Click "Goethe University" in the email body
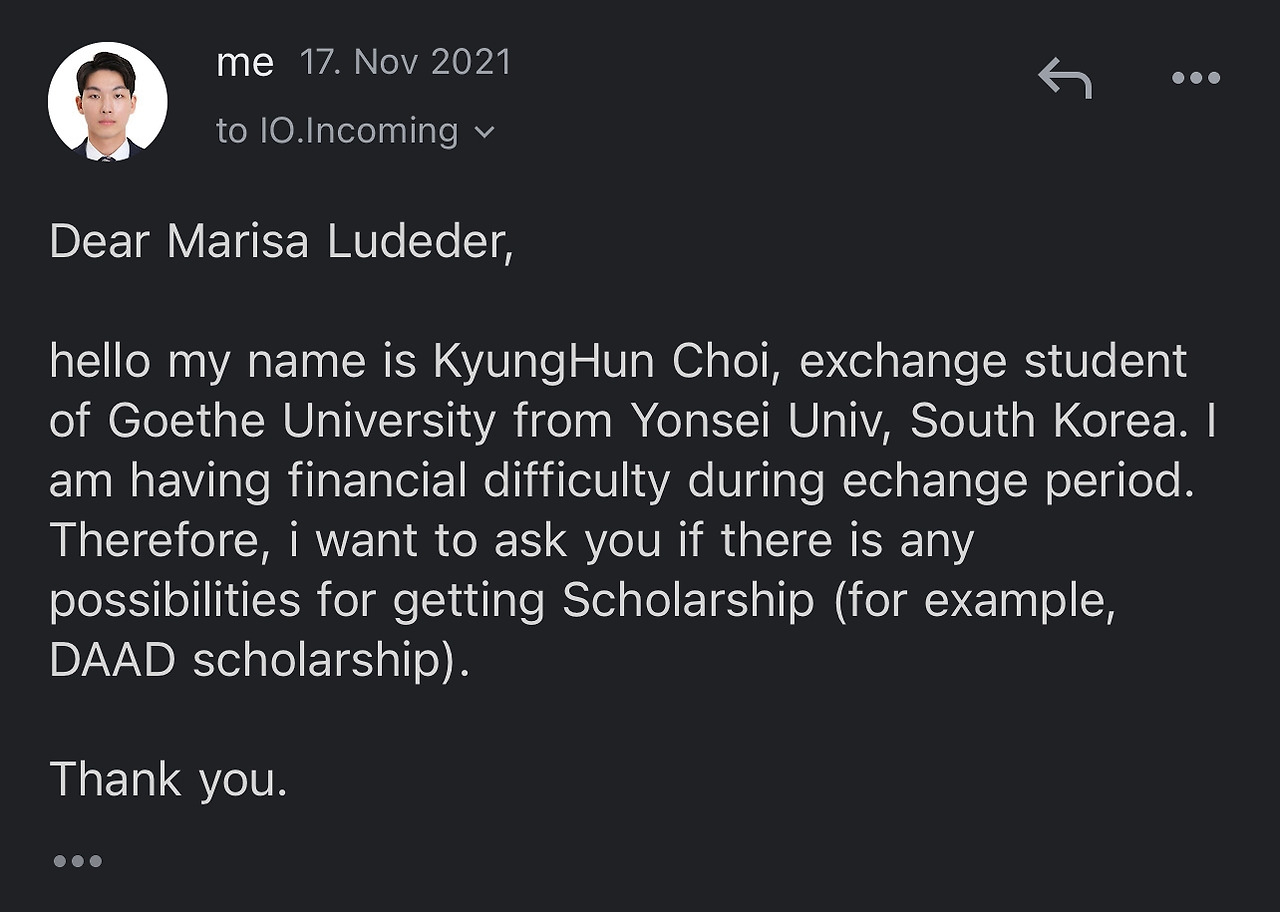The width and height of the screenshot is (1280, 912). (x=301, y=422)
